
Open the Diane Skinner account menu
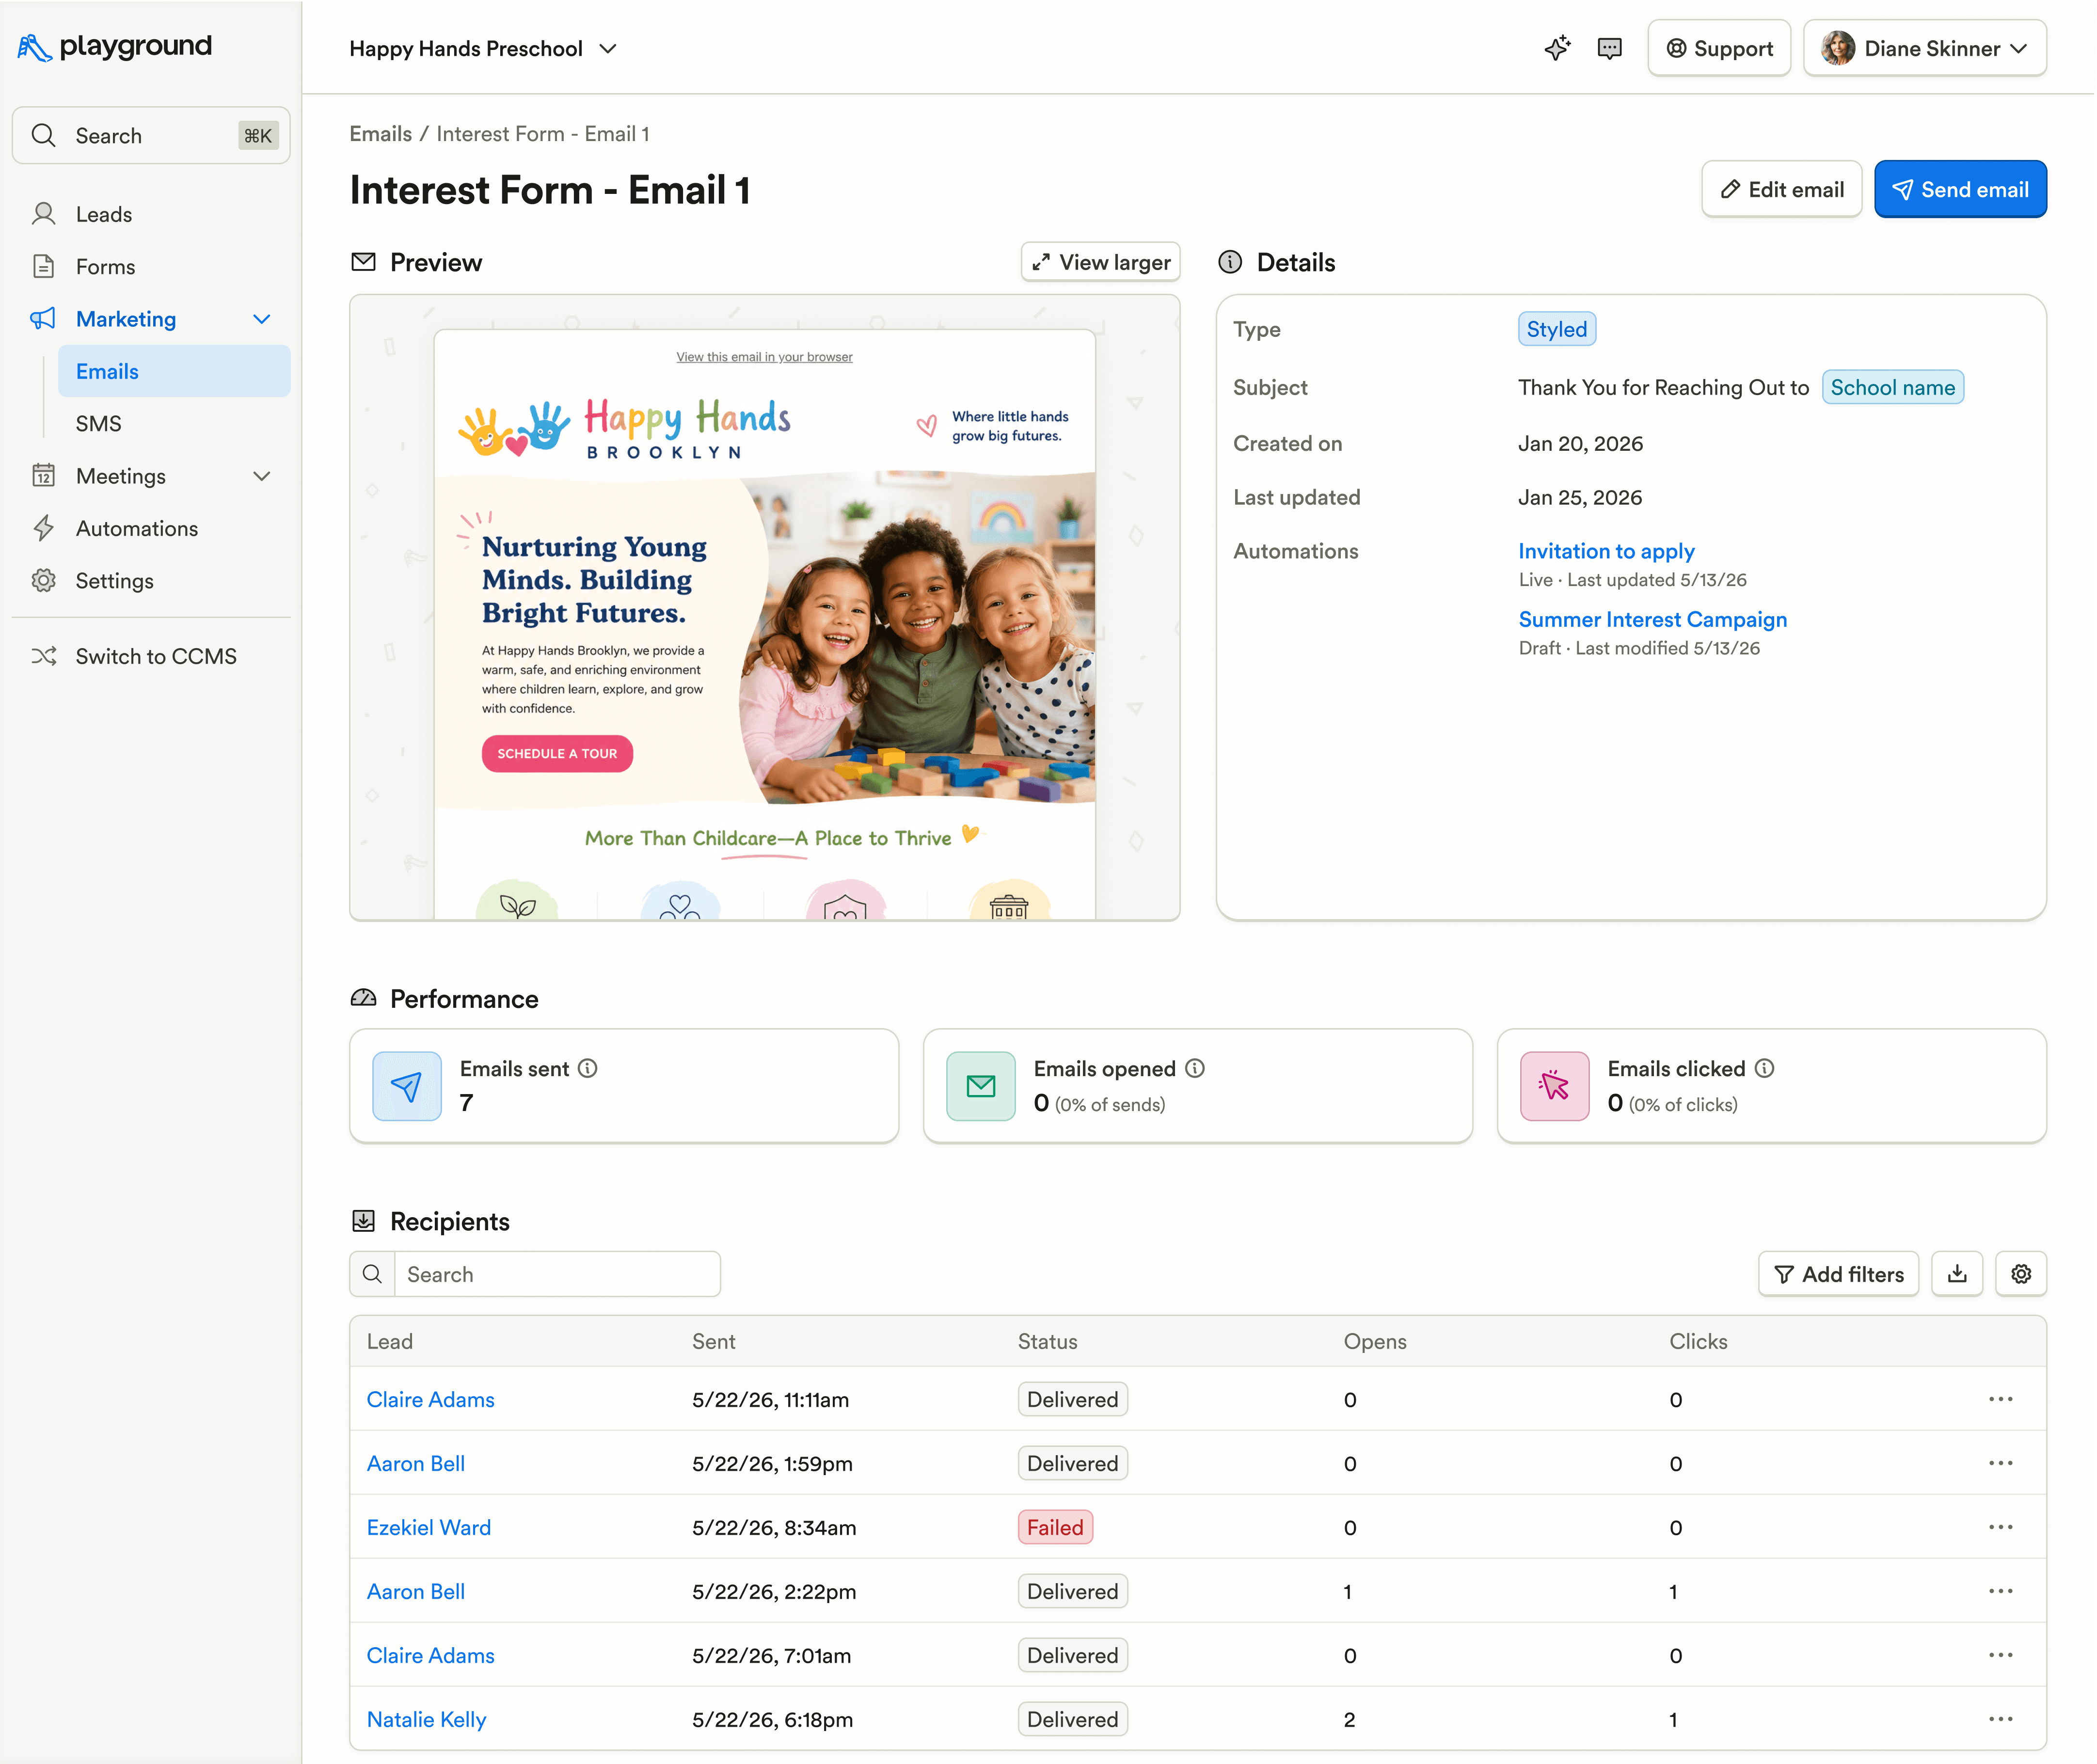point(1924,48)
